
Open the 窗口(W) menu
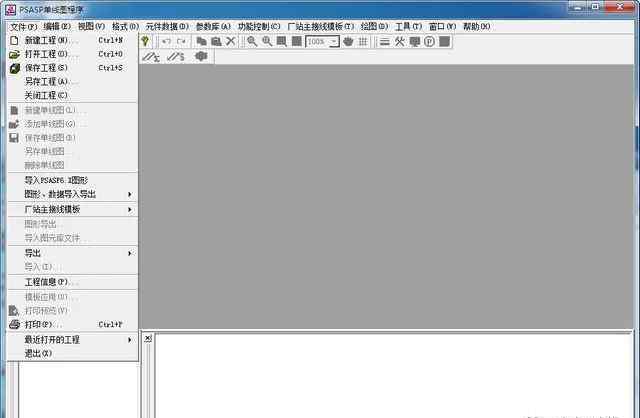(442, 27)
